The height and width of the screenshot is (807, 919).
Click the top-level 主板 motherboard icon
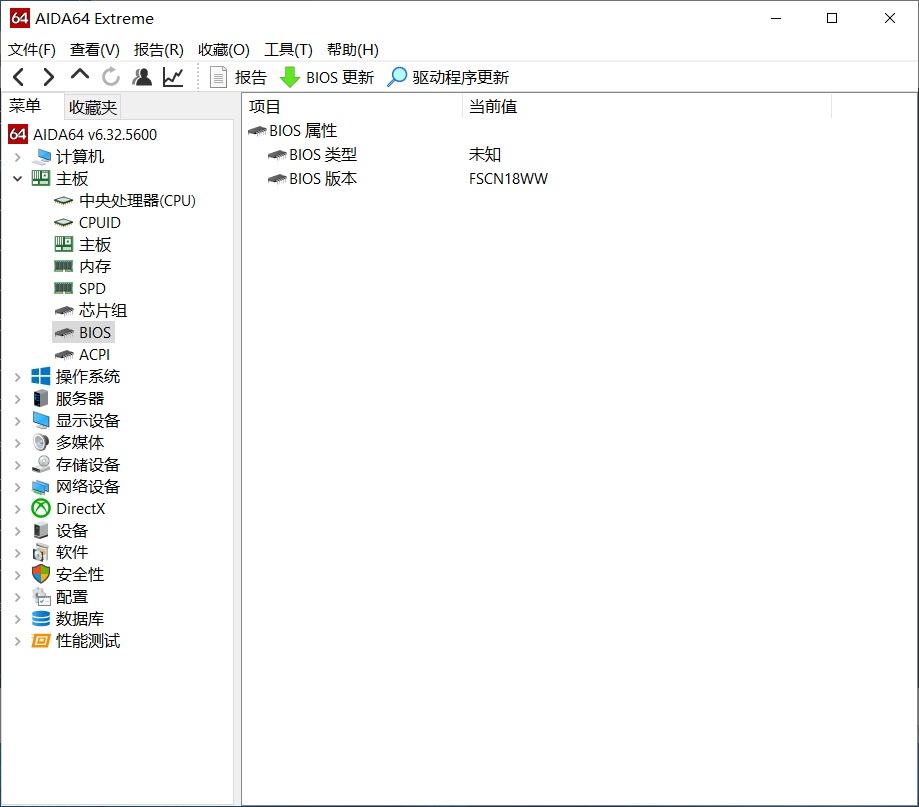[40, 178]
